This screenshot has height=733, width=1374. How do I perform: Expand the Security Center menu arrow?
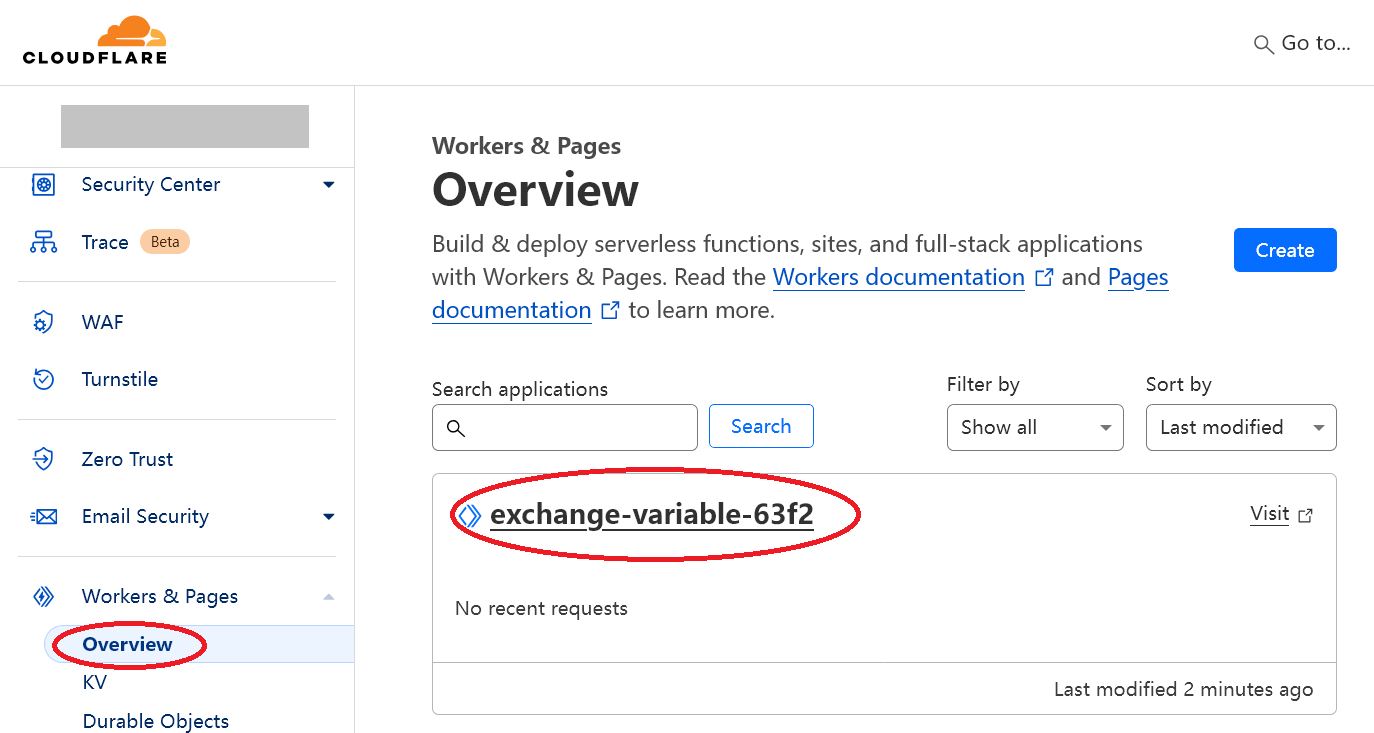[x=329, y=184]
